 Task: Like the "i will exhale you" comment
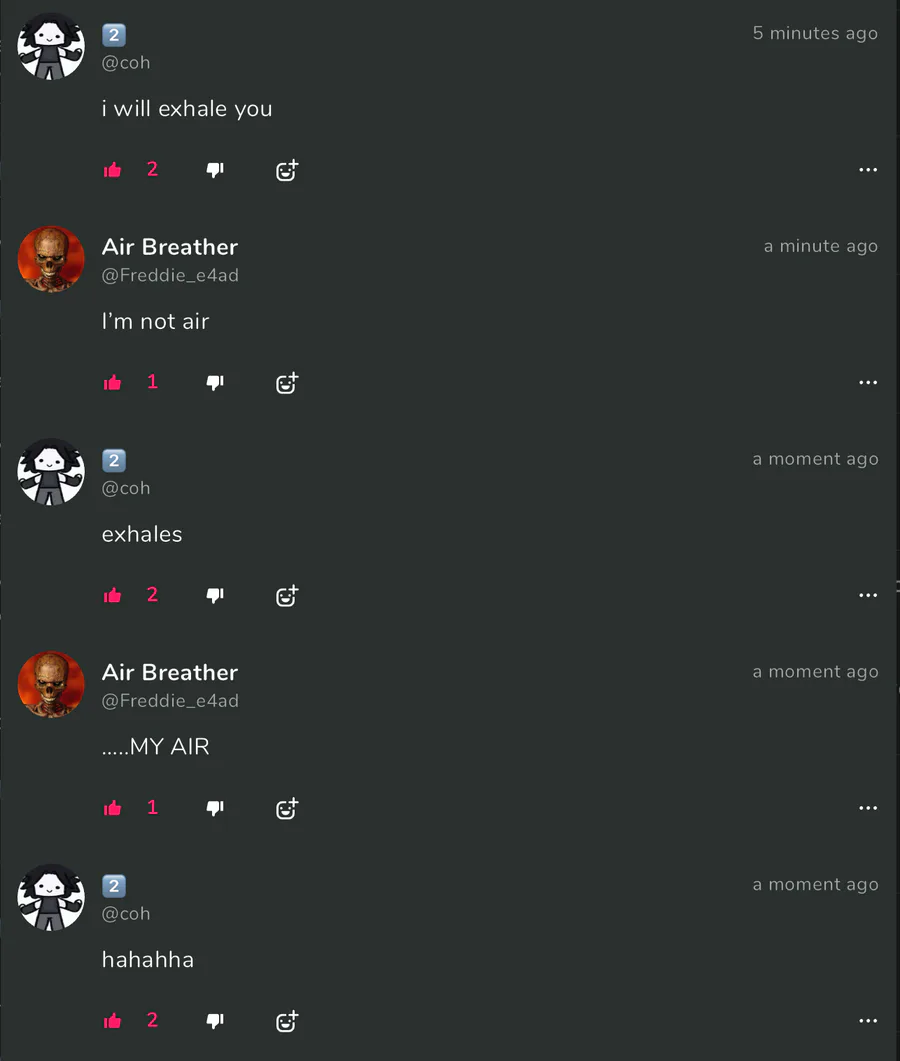click(112, 170)
